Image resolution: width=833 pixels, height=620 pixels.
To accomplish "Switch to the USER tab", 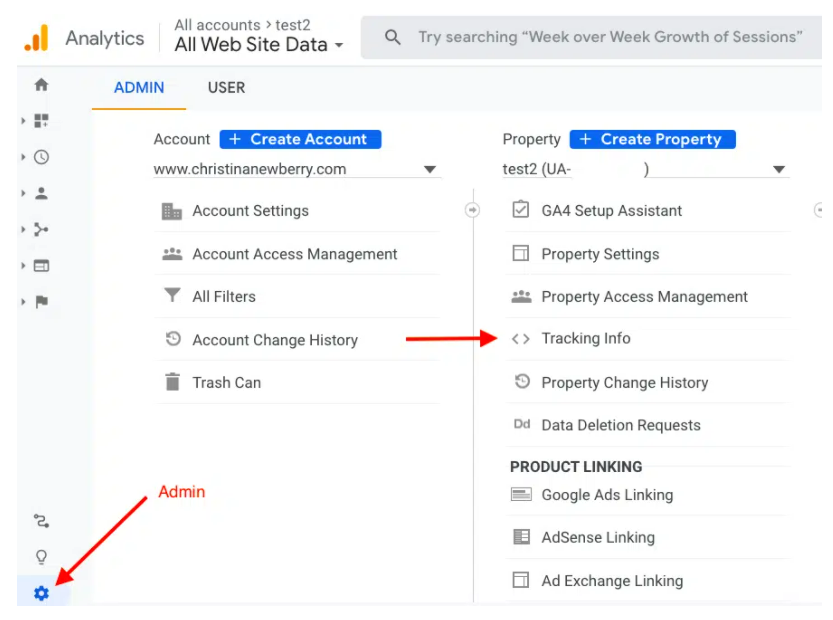I will [x=226, y=88].
